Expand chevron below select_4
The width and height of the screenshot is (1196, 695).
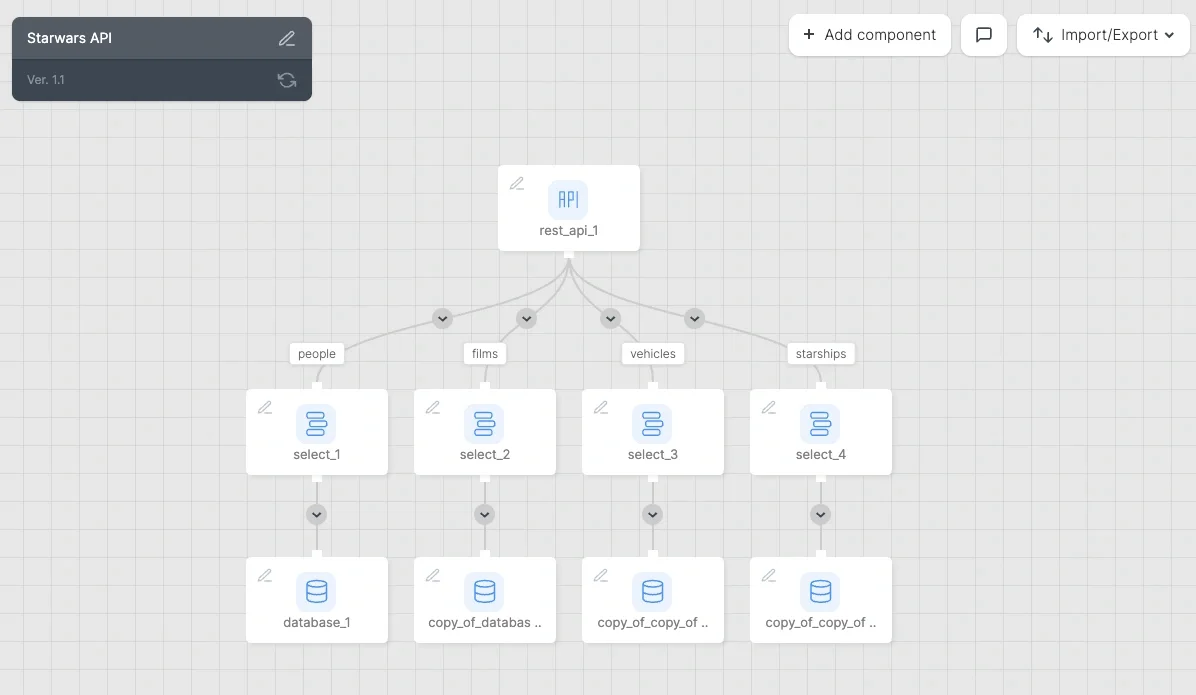pos(820,514)
